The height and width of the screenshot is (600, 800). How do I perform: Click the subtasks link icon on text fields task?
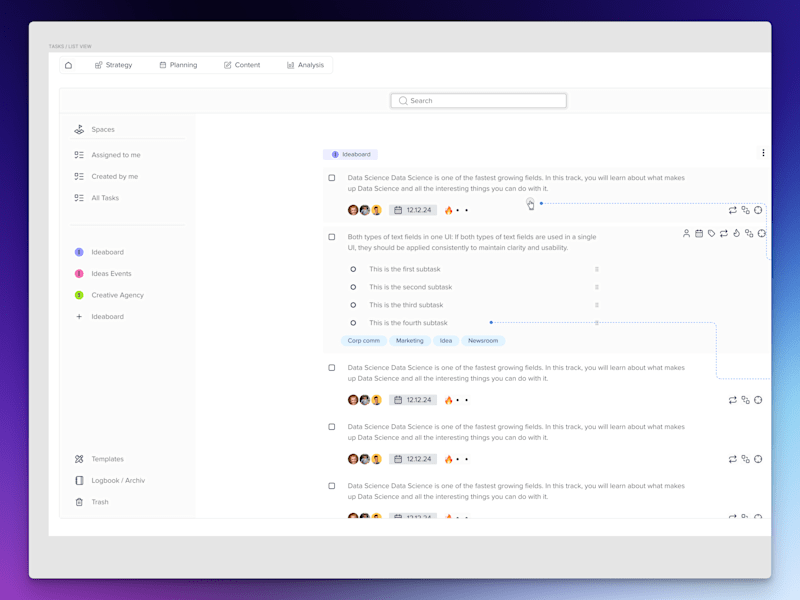[x=749, y=234]
